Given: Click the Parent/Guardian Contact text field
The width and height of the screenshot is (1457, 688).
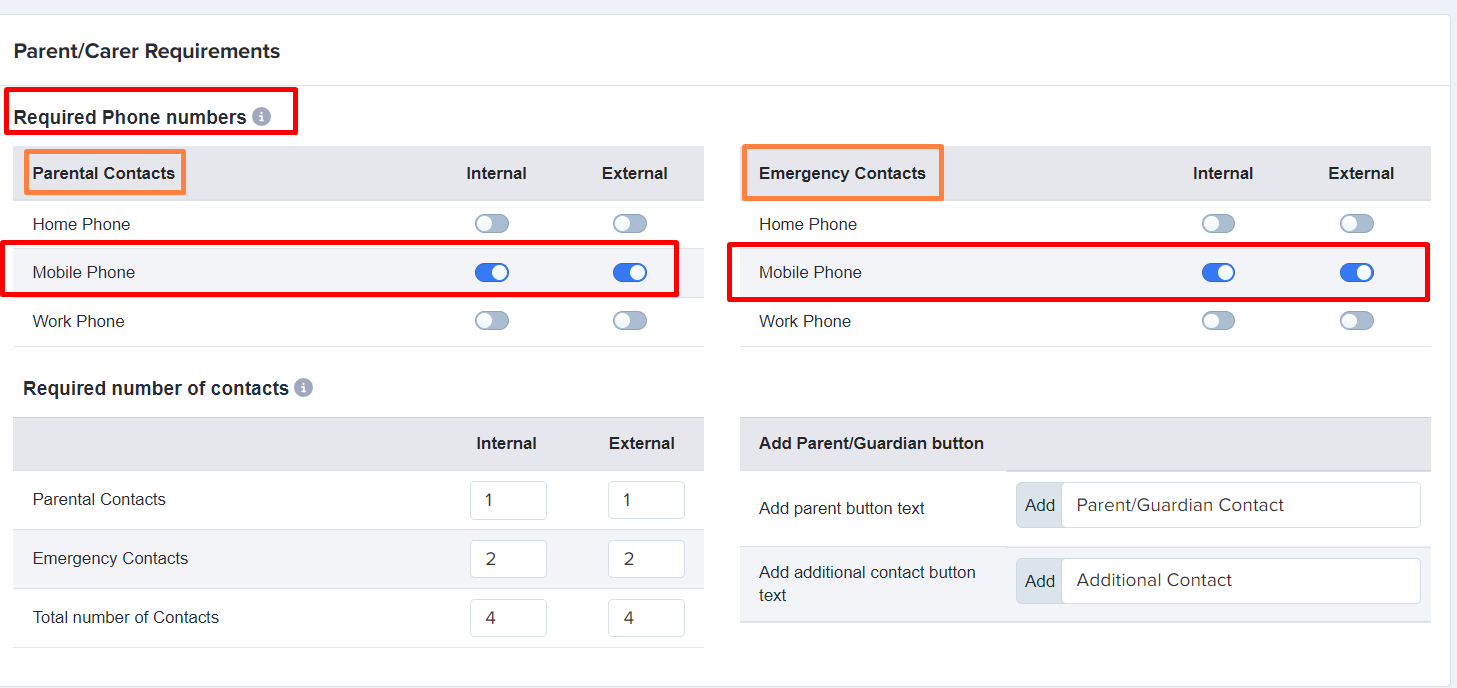Looking at the screenshot, I should [x=1241, y=505].
